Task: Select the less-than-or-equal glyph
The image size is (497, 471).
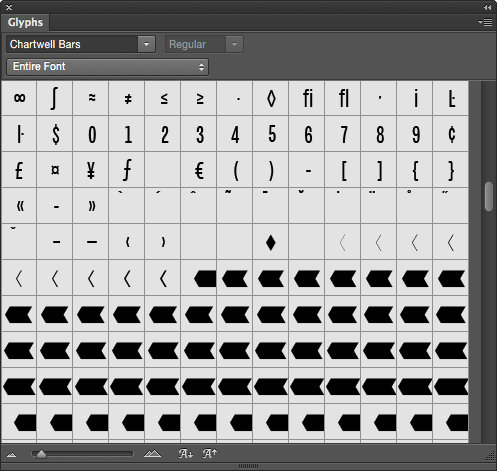Action: pos(163,98)
